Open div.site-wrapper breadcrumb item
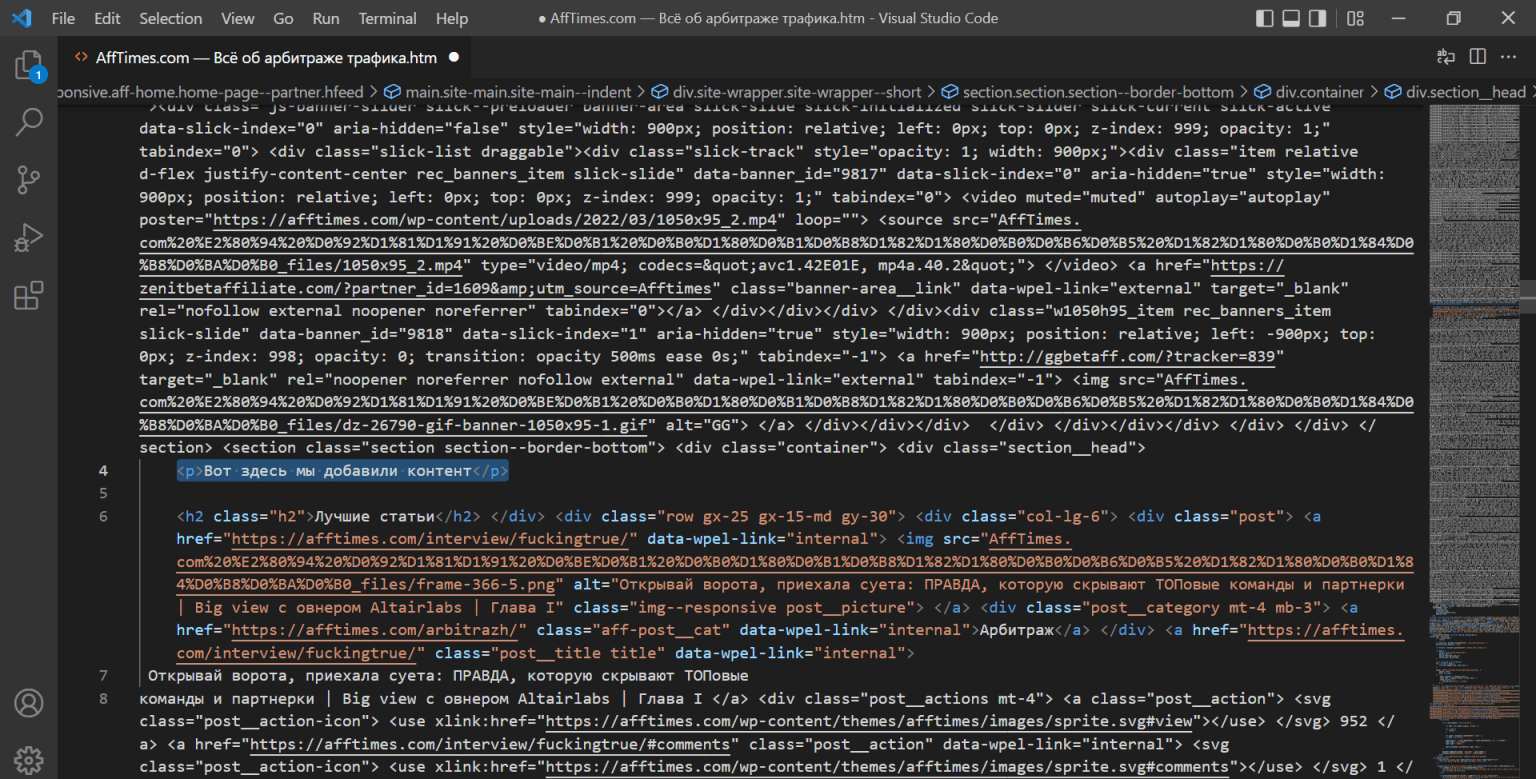1536x779 pixels. pos(787,92)
